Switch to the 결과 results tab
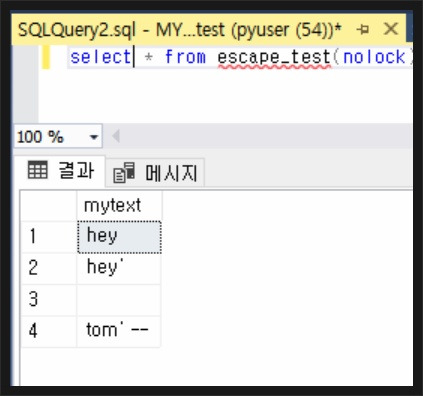This screenshot has width=423, height=396. 61,171
